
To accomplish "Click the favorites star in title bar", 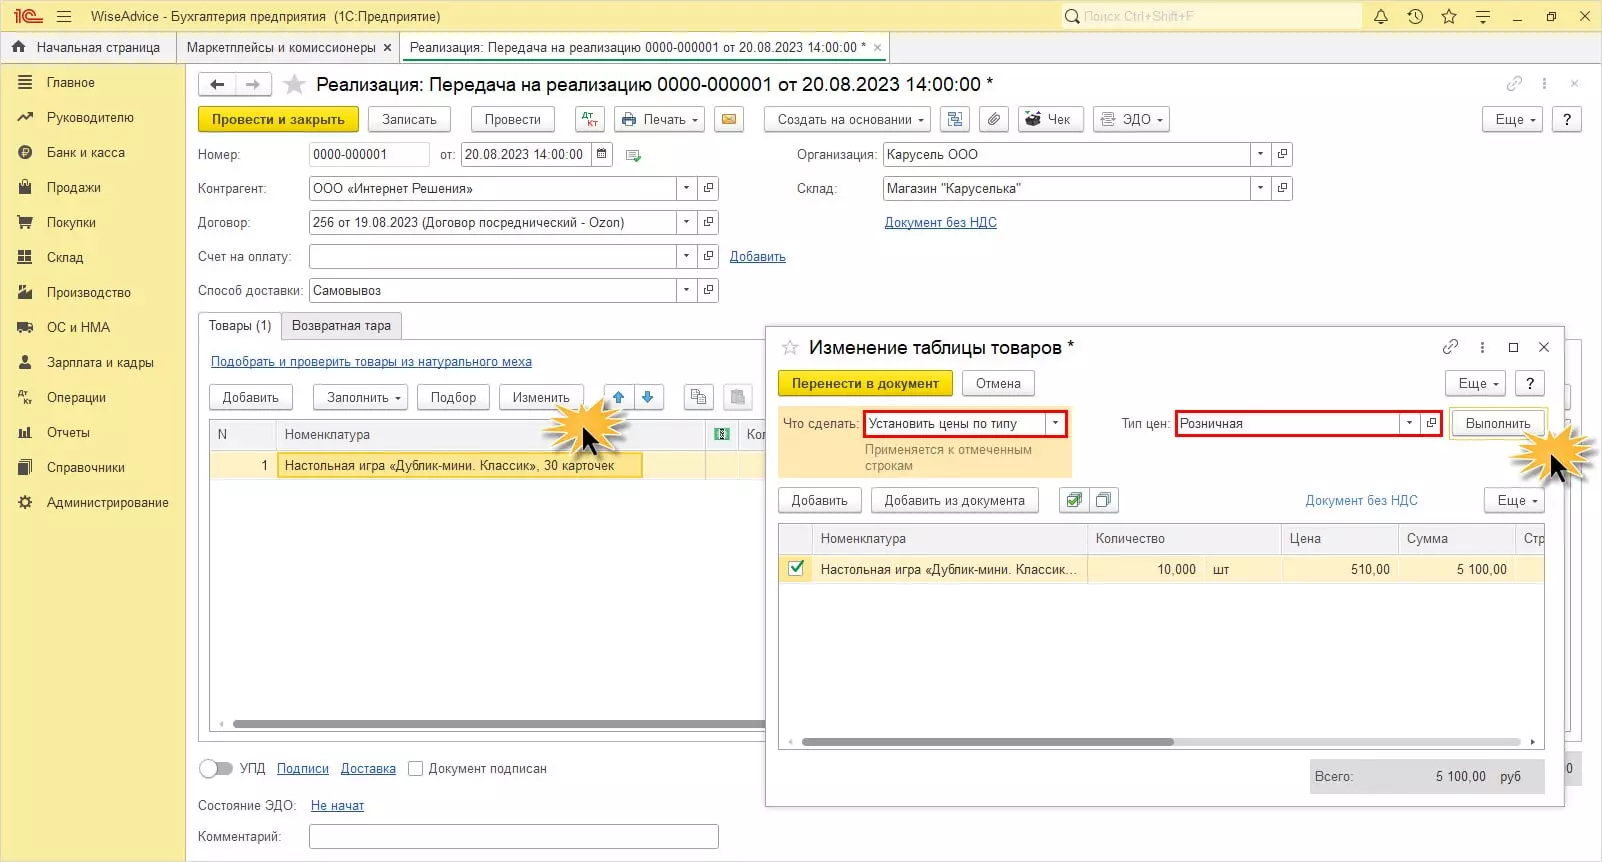I will click(1449, 16).
